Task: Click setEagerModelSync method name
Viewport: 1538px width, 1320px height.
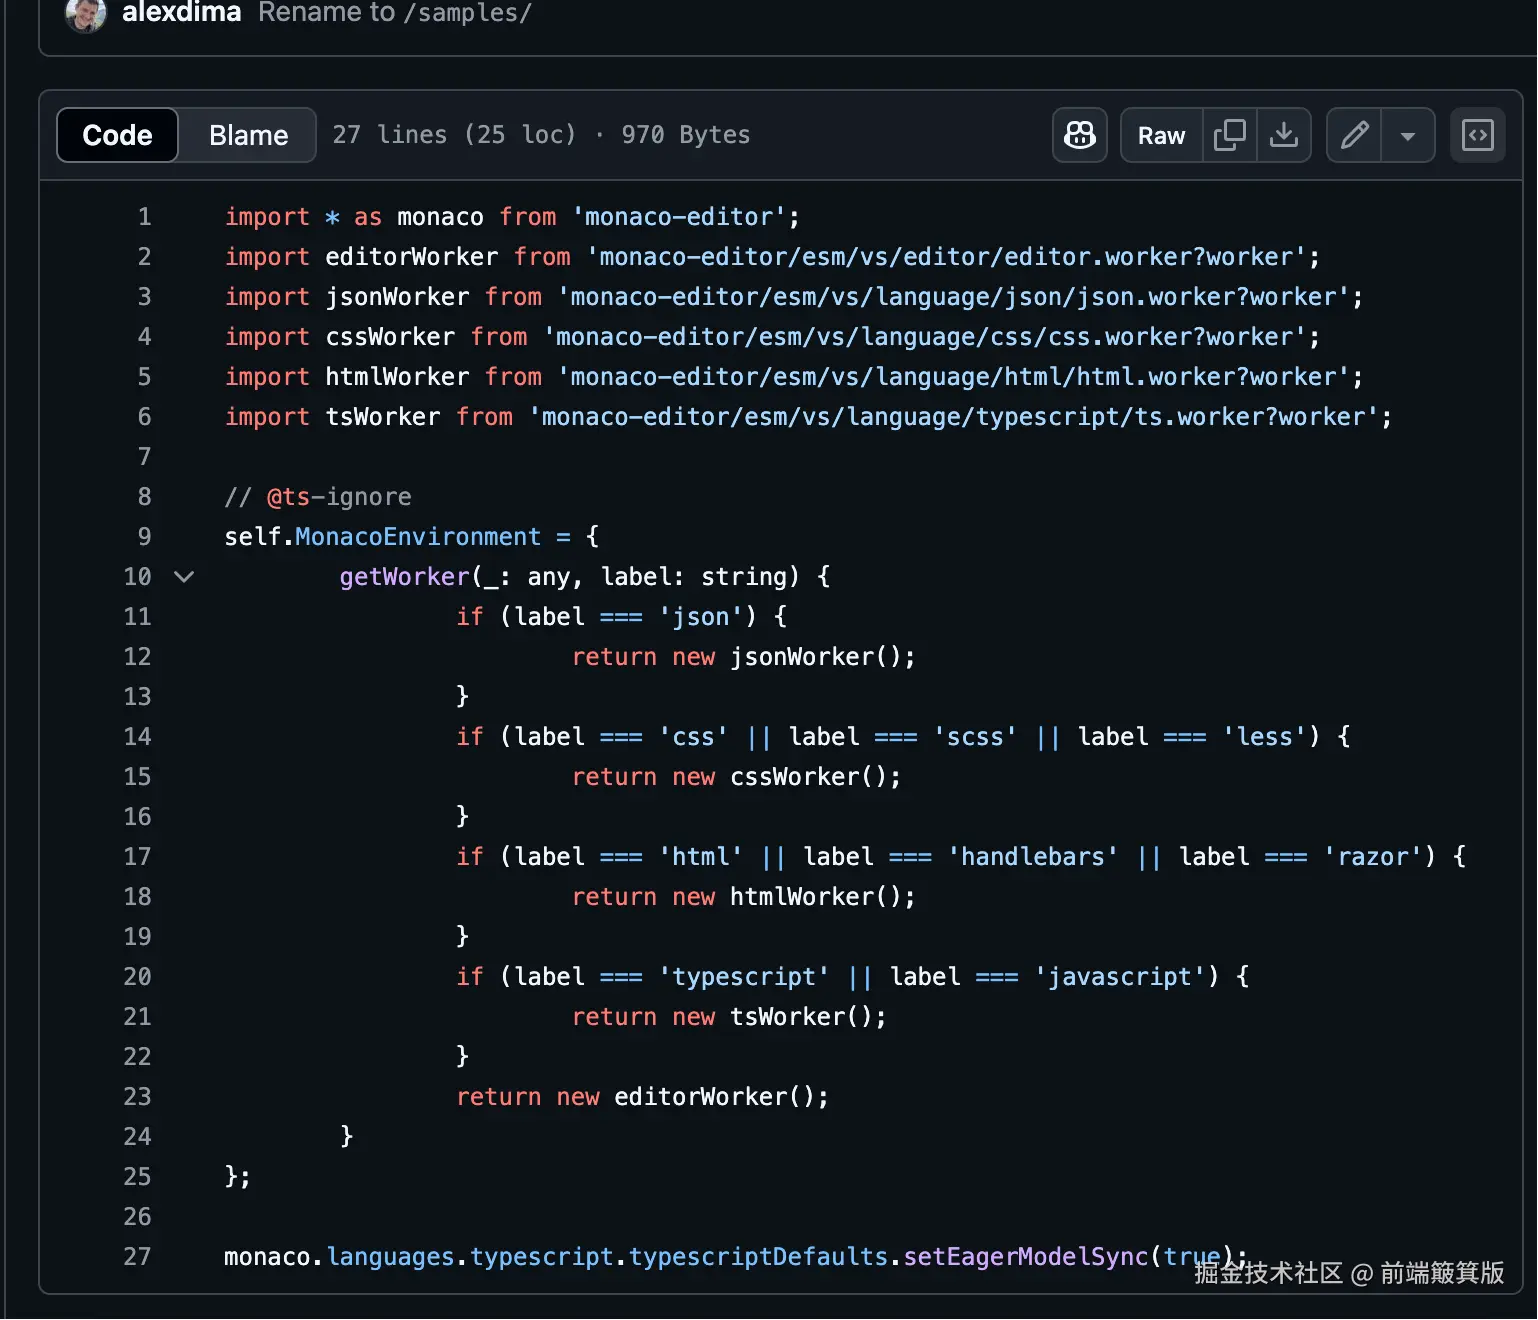Action: (1026, 1257)
